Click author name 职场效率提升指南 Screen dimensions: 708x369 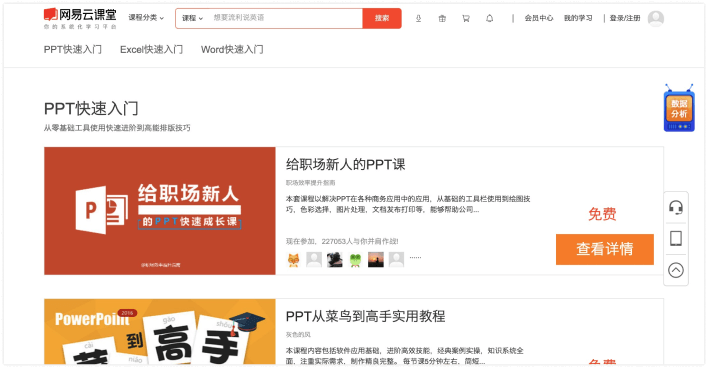(x=311, y=183)
